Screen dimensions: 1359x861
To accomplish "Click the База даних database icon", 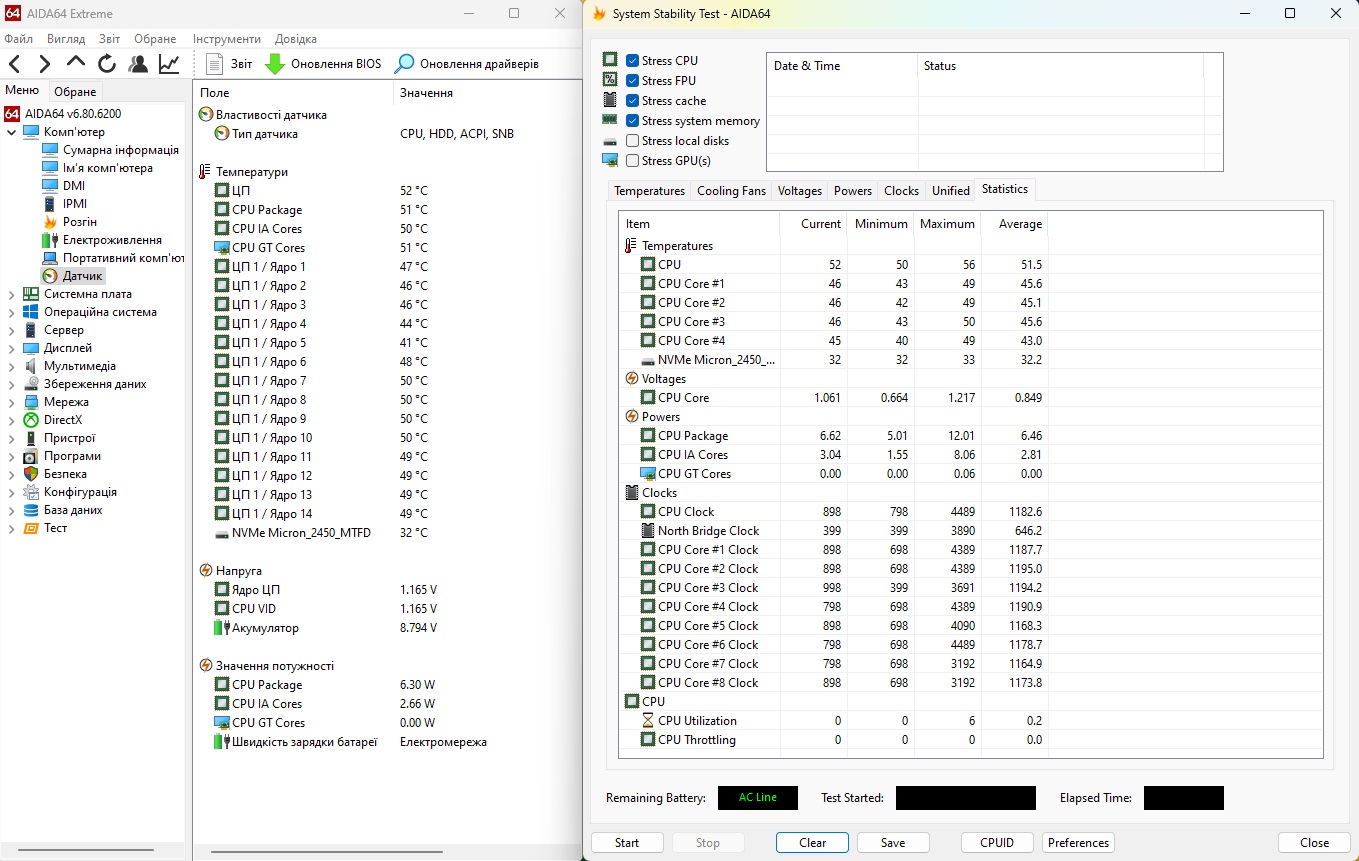I will point(31,510).
